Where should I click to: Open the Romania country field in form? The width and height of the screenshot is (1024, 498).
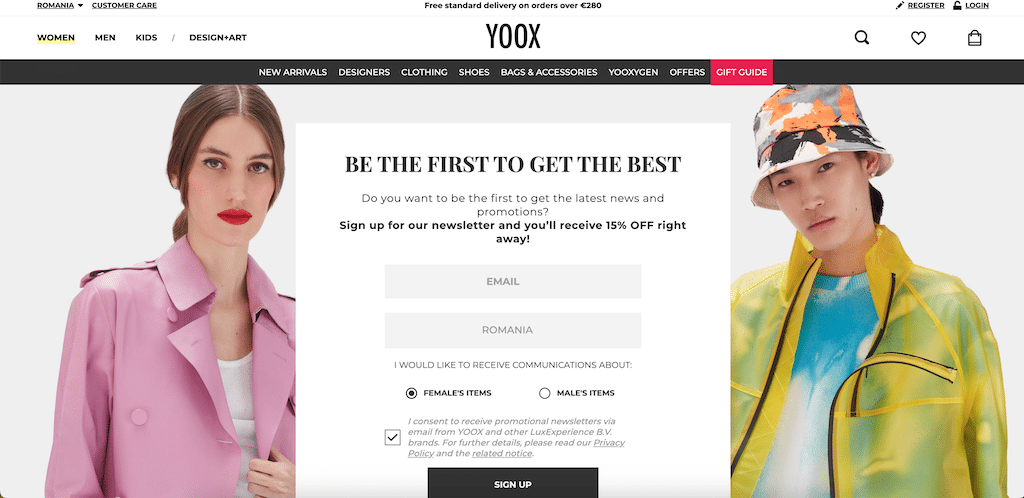(513, 330)
